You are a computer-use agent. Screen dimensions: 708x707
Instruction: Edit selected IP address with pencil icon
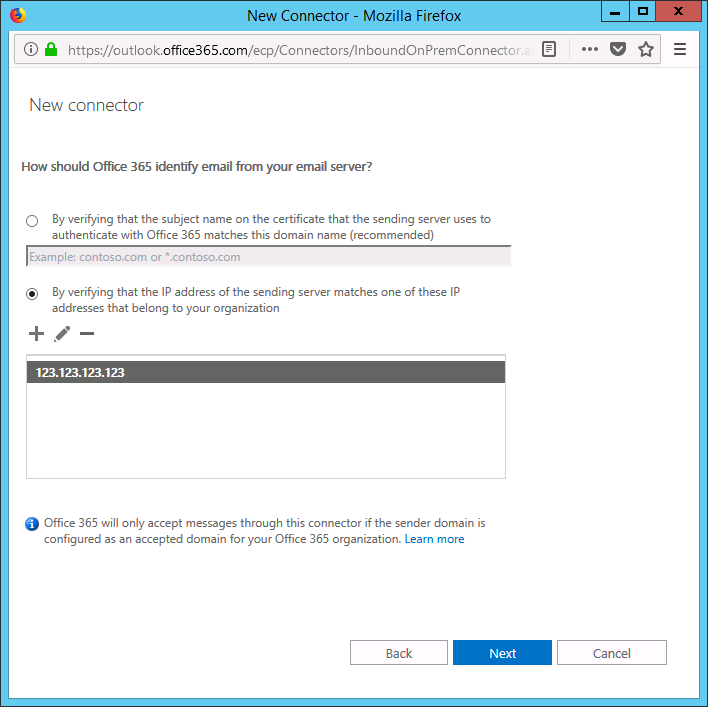62,334
